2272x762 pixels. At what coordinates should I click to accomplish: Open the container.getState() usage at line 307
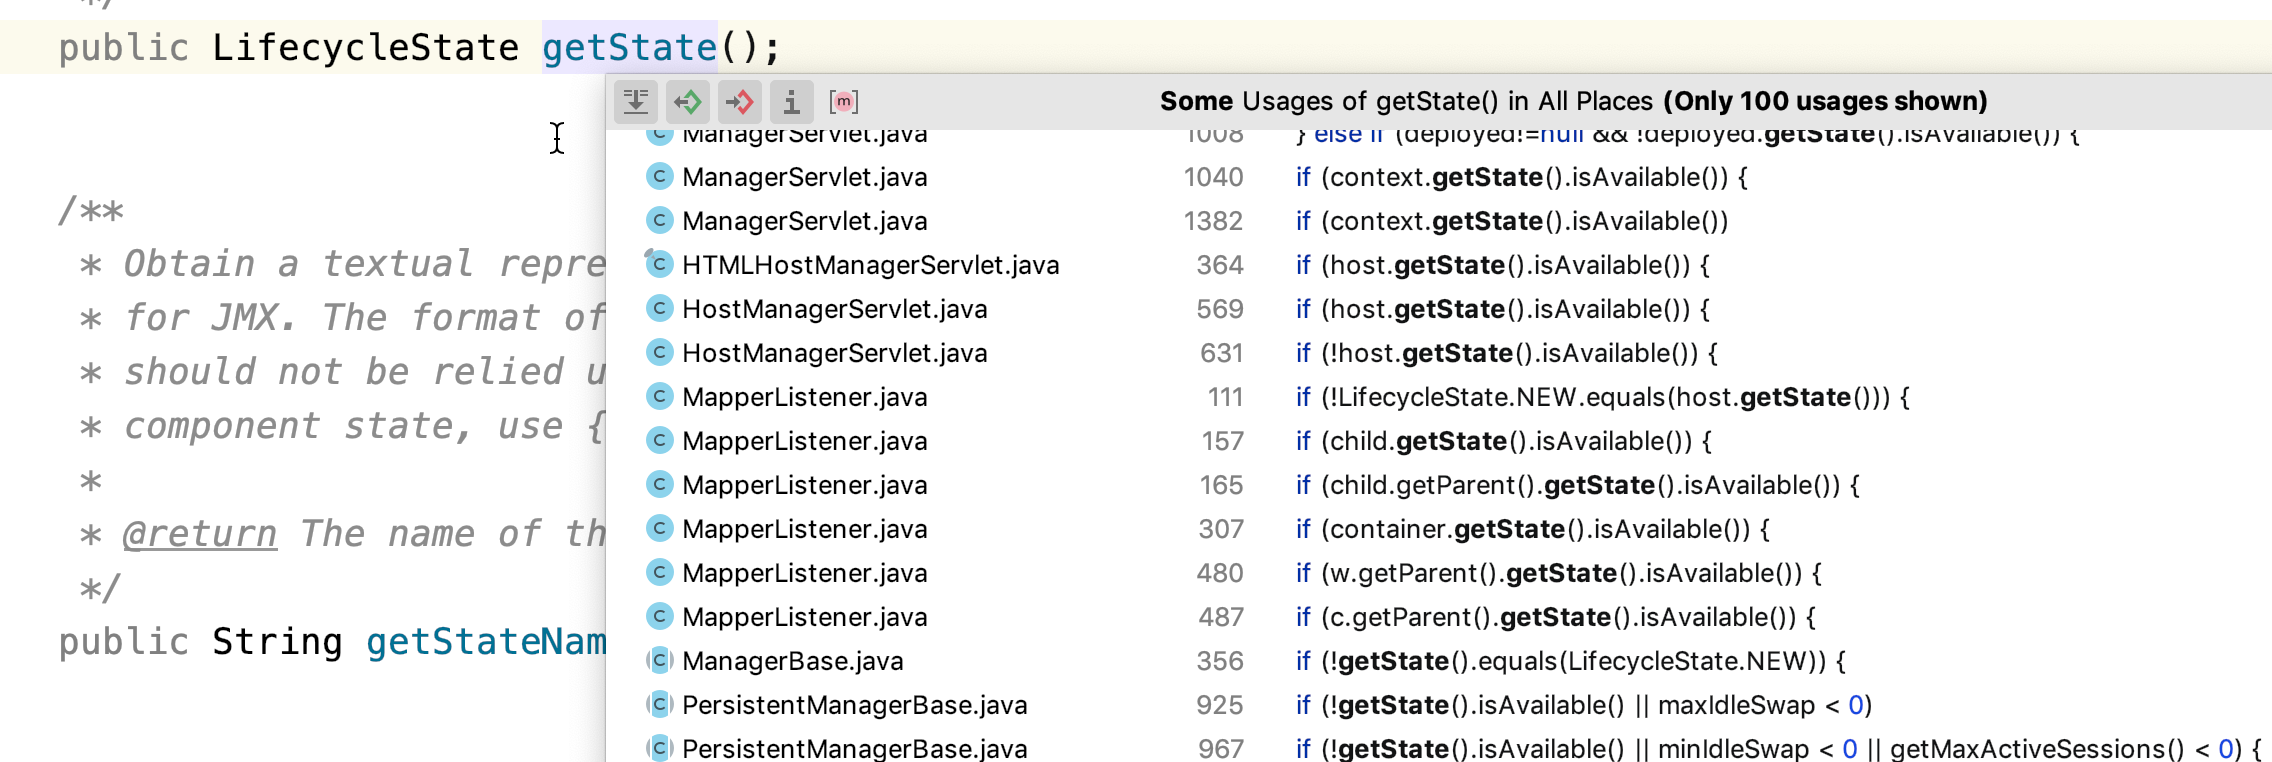1545,529
